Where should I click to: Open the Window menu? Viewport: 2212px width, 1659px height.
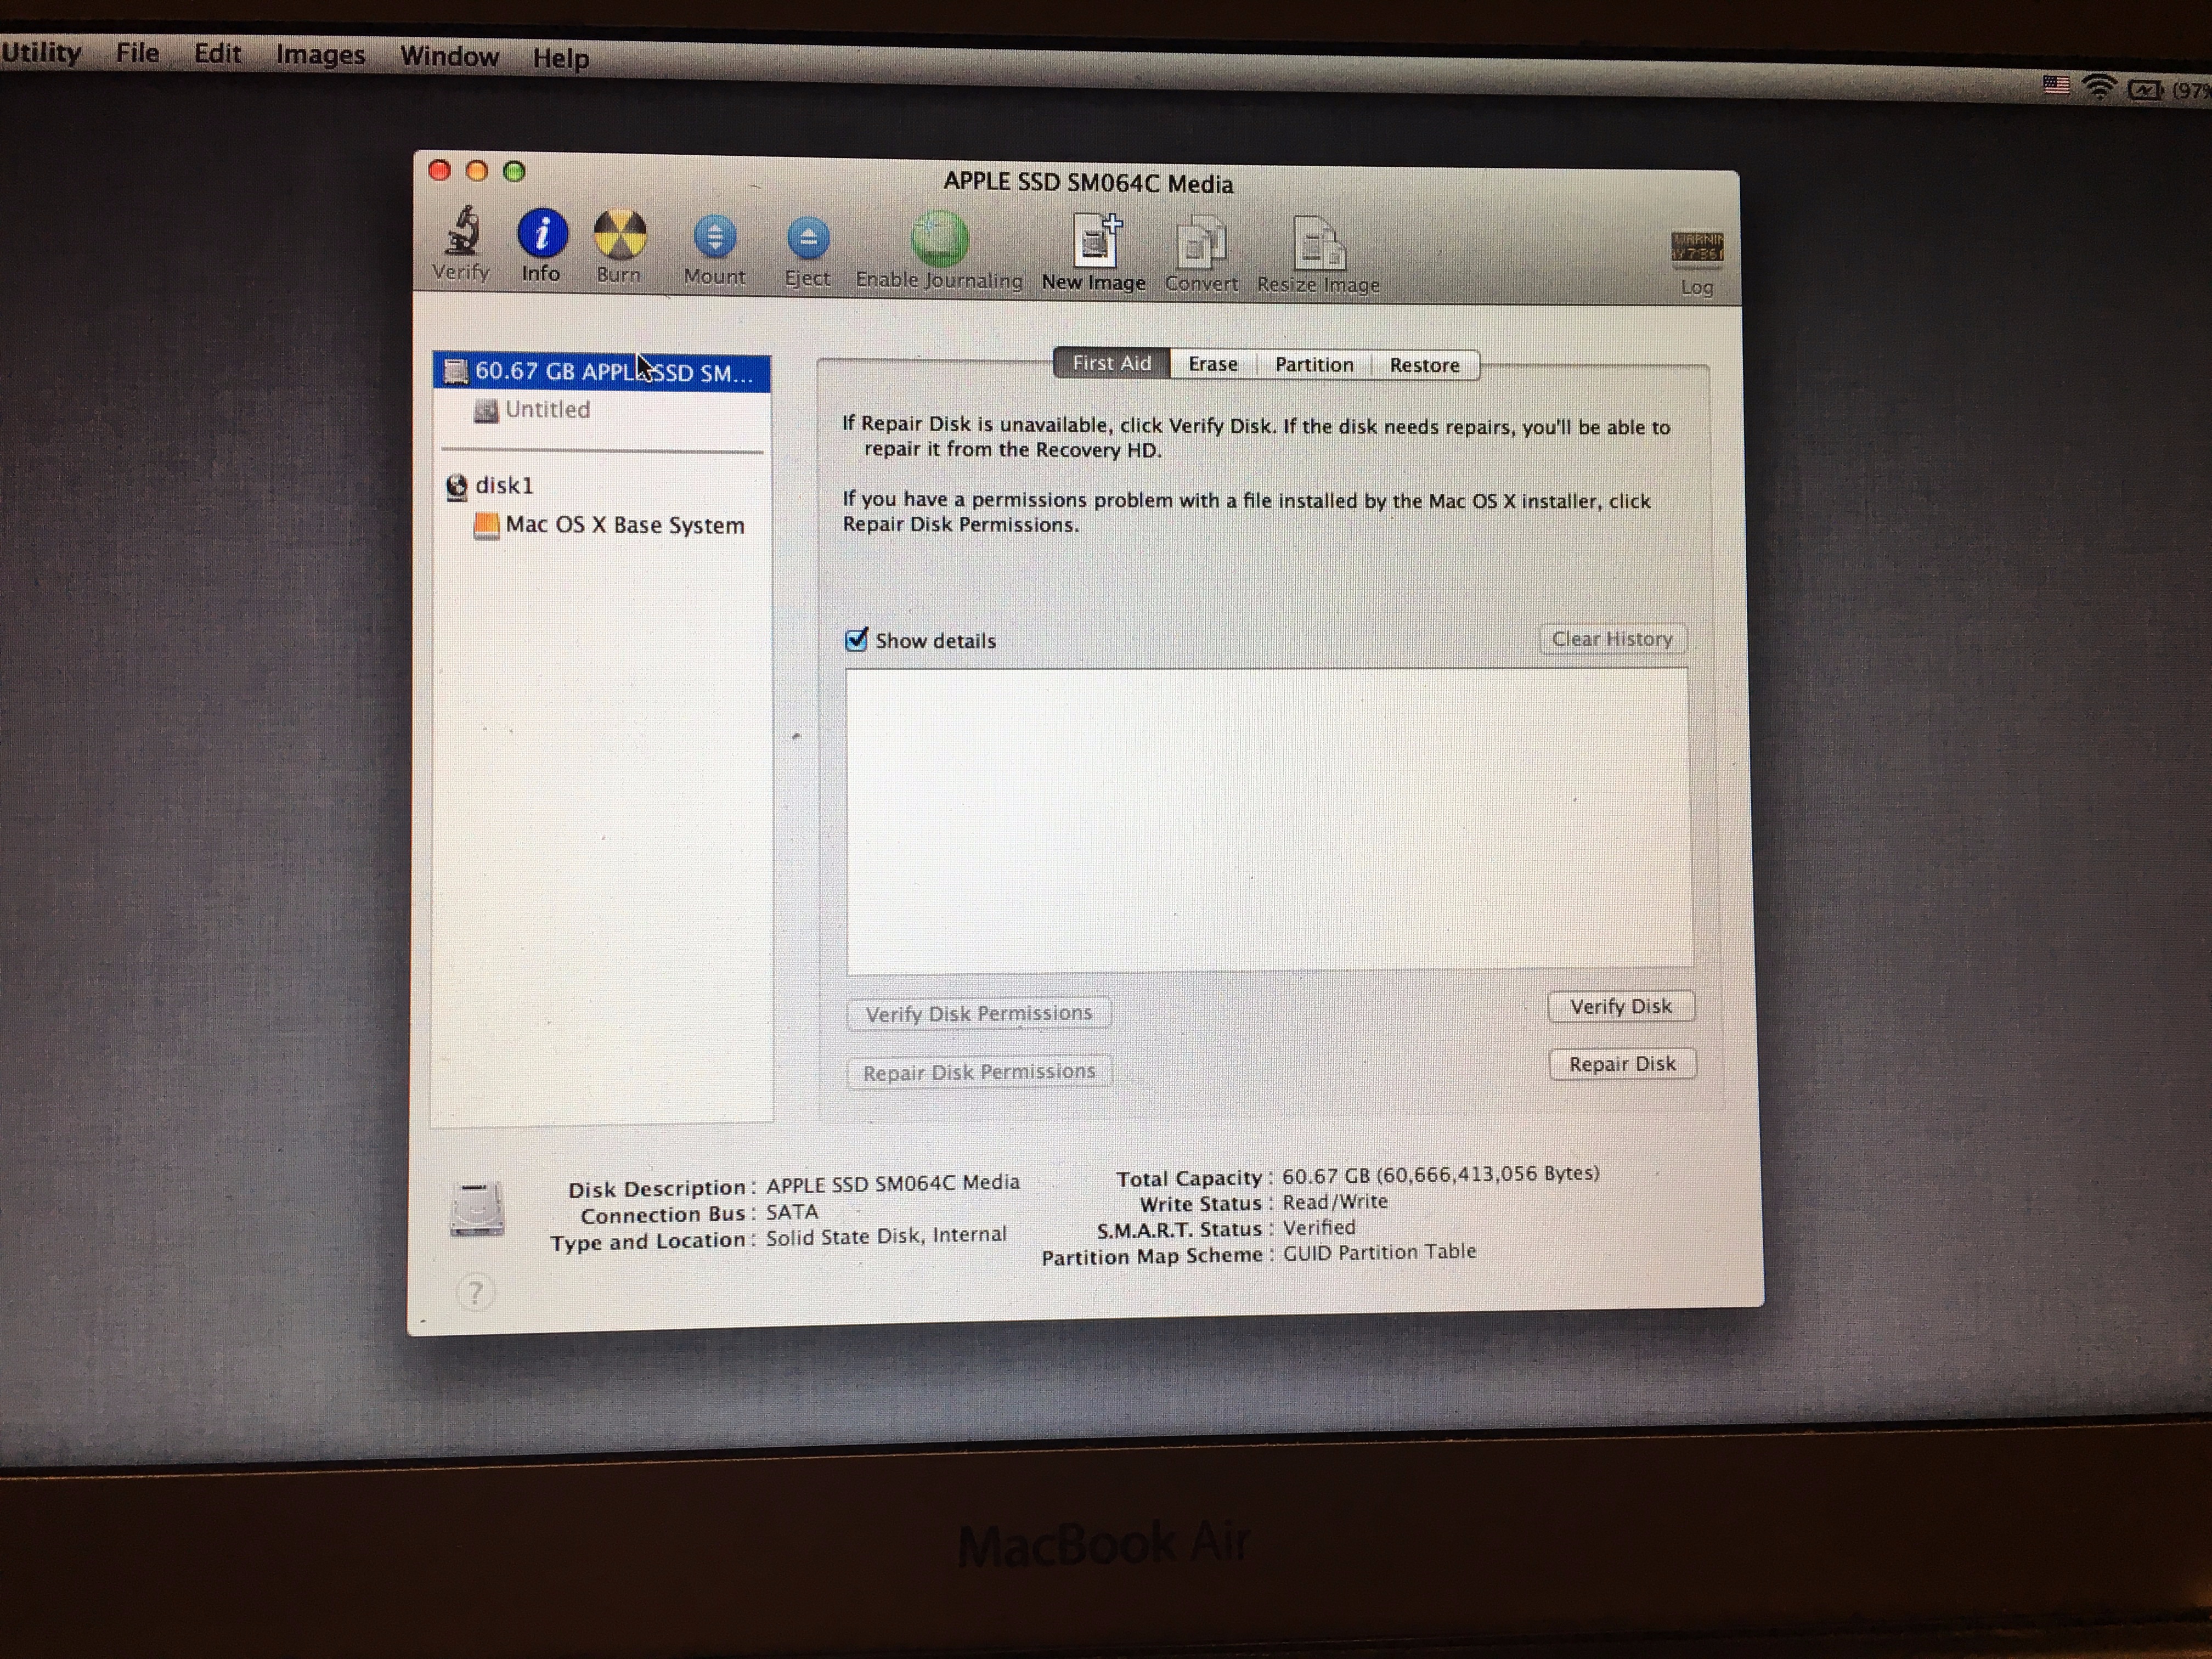pyautogui.click(x=450, y=56)
